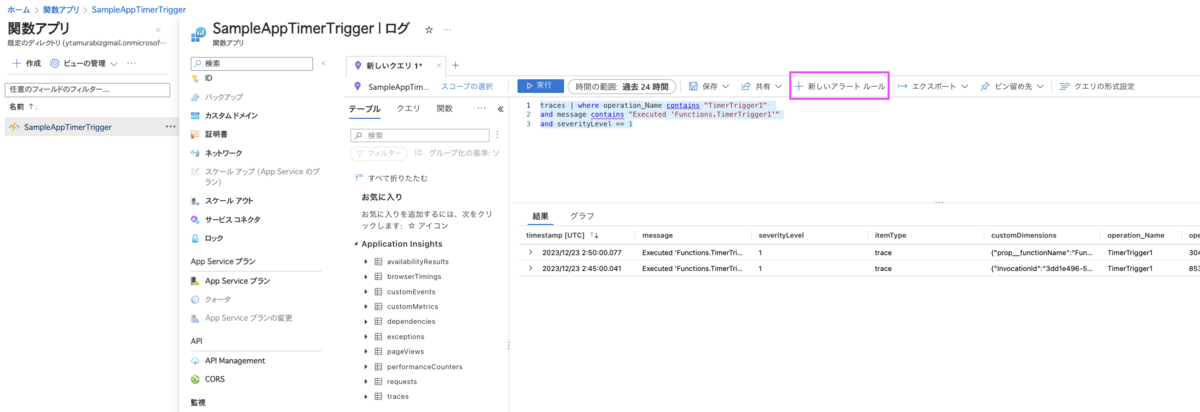Open the 証明書 menu item

[x=216, y=134]
